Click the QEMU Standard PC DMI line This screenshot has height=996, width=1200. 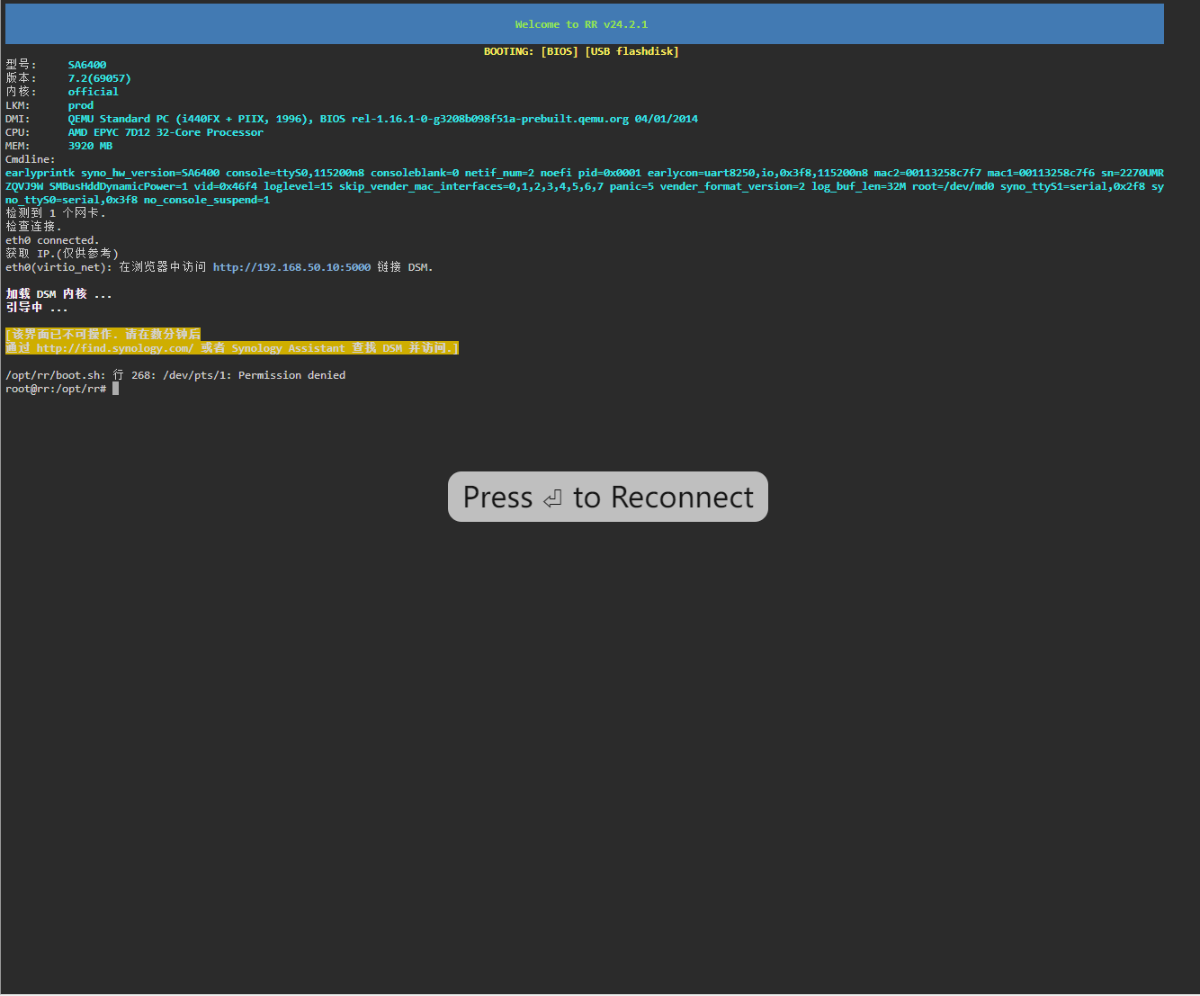coord(382,119)
